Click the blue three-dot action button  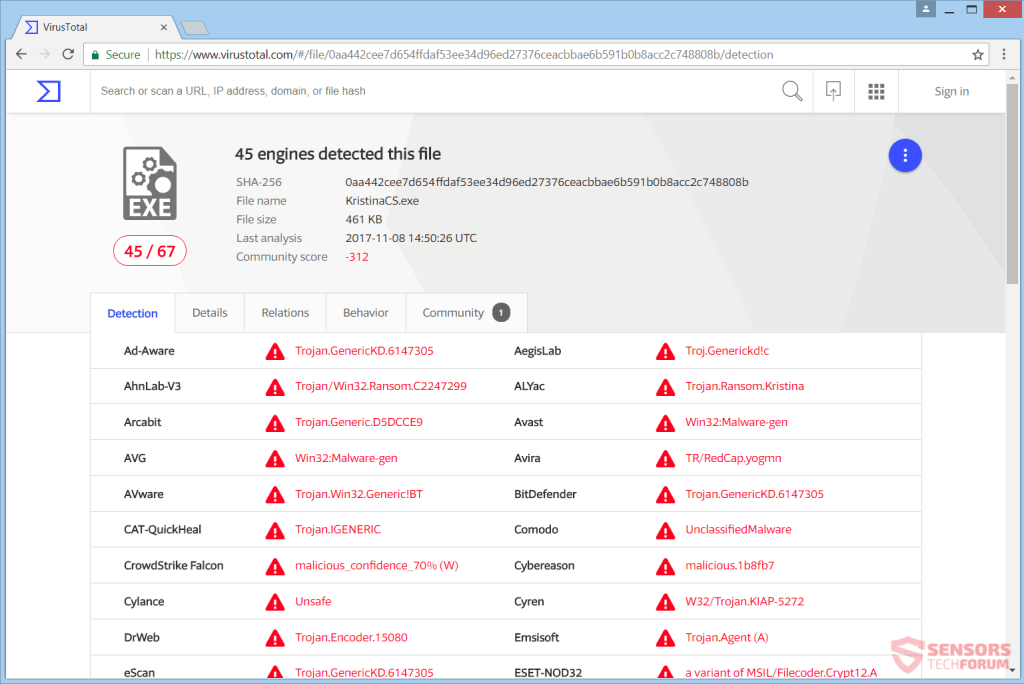click(x=904, y=155)
